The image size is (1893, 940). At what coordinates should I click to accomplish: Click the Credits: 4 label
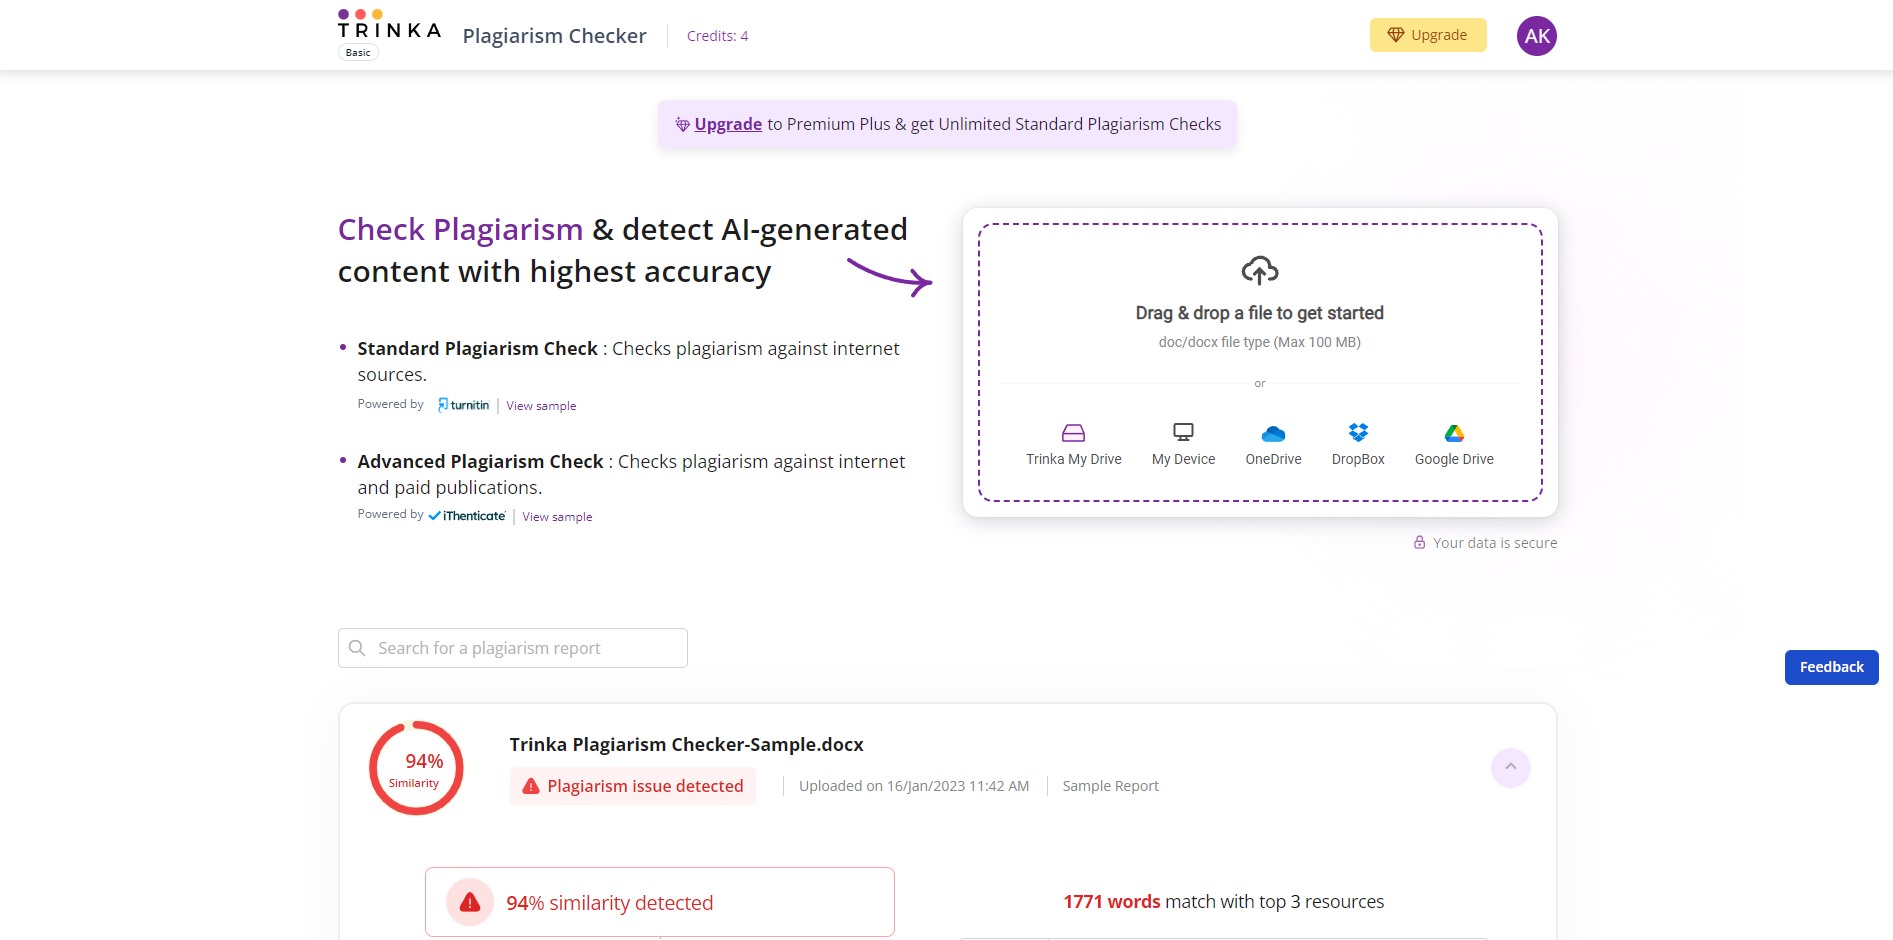pos(717,36)
